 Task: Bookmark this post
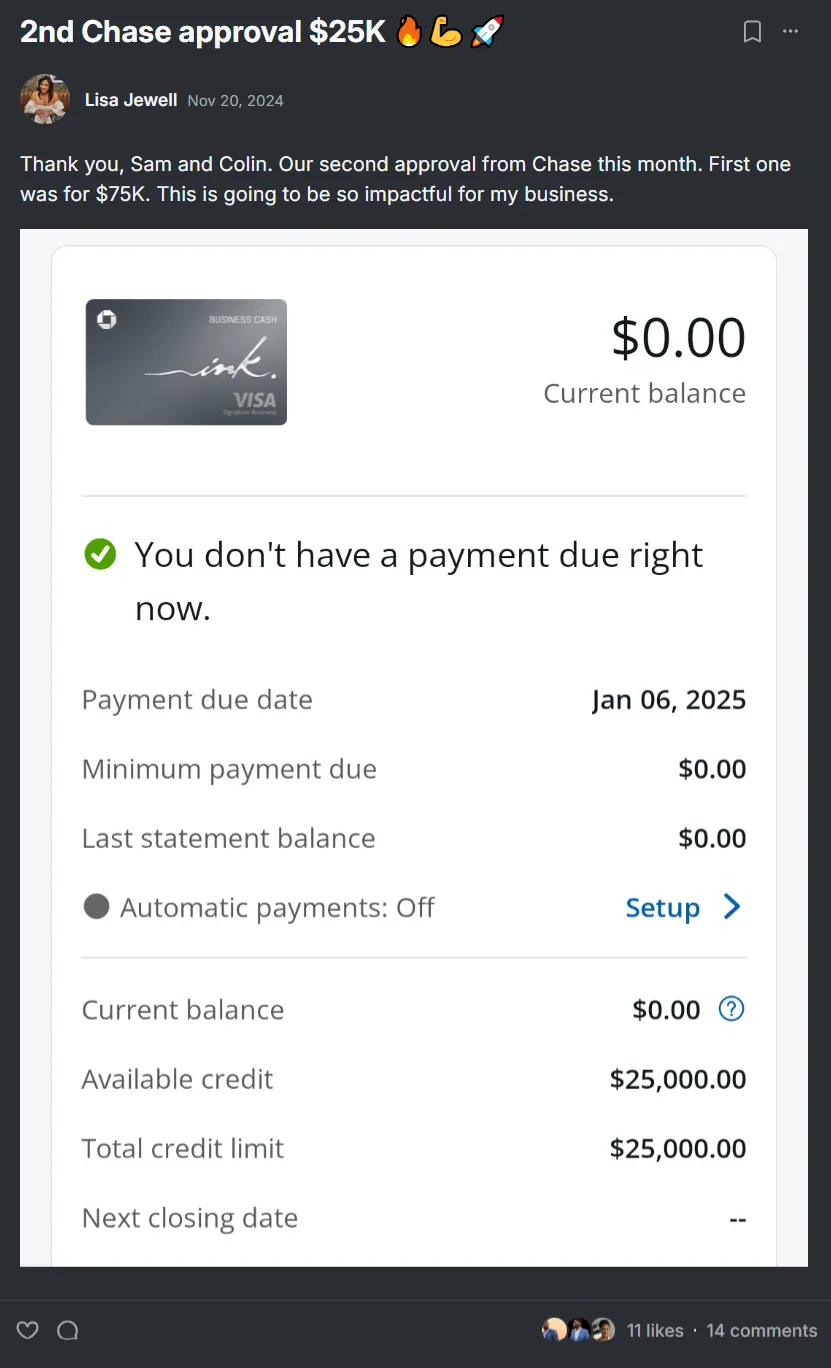coord(752,32)
